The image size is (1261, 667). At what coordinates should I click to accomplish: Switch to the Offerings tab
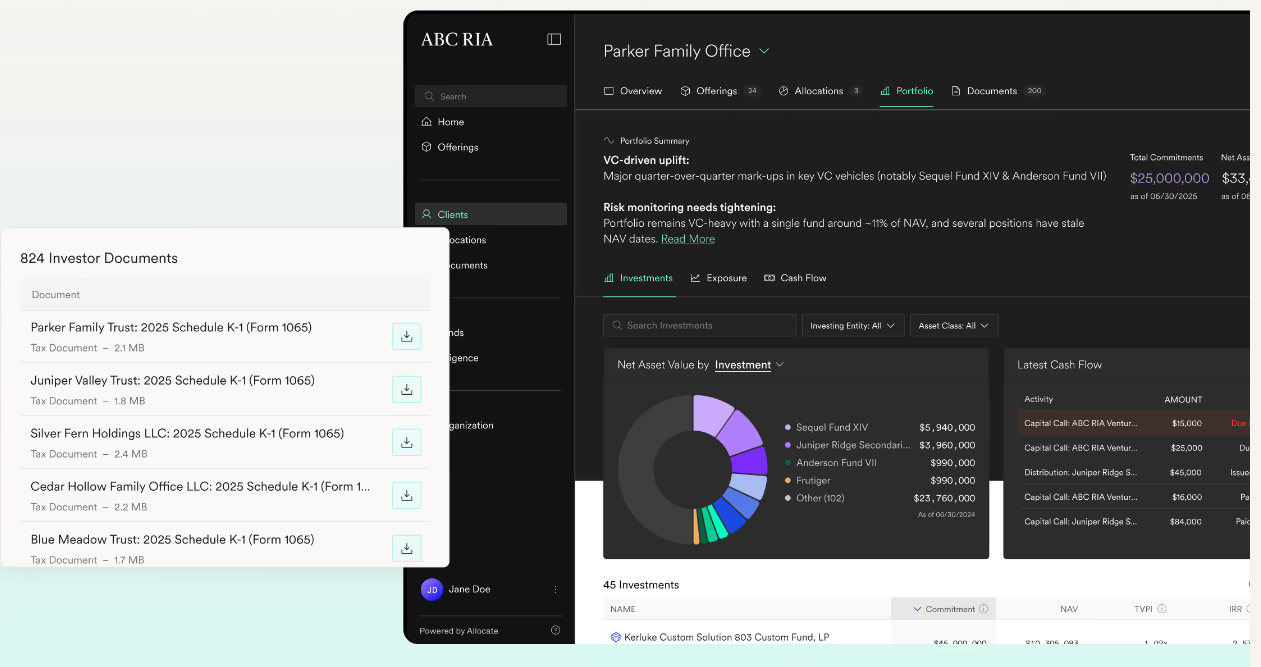pyautogui.click(x=720, y=91)
